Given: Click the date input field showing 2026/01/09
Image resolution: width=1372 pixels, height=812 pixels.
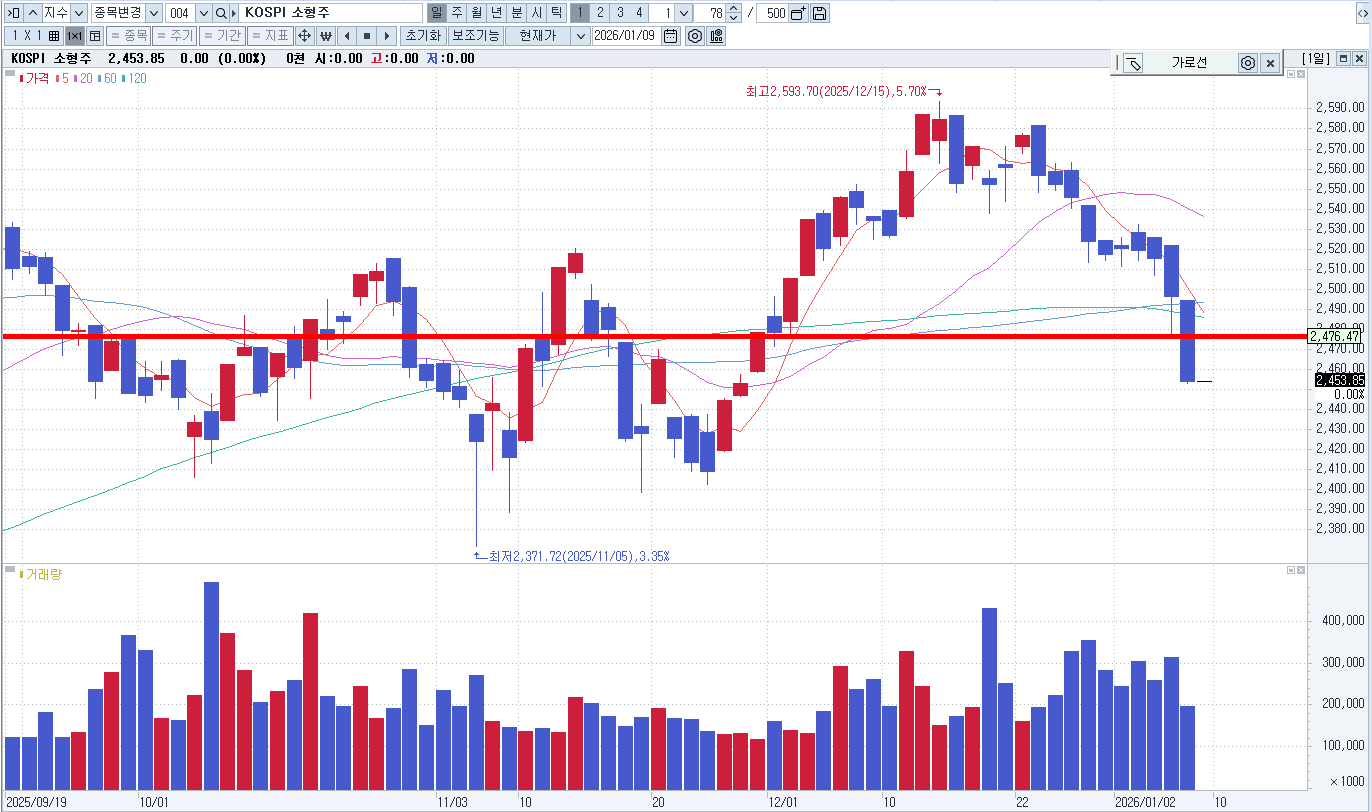Looking at the screenshot, I should [625, 36].
